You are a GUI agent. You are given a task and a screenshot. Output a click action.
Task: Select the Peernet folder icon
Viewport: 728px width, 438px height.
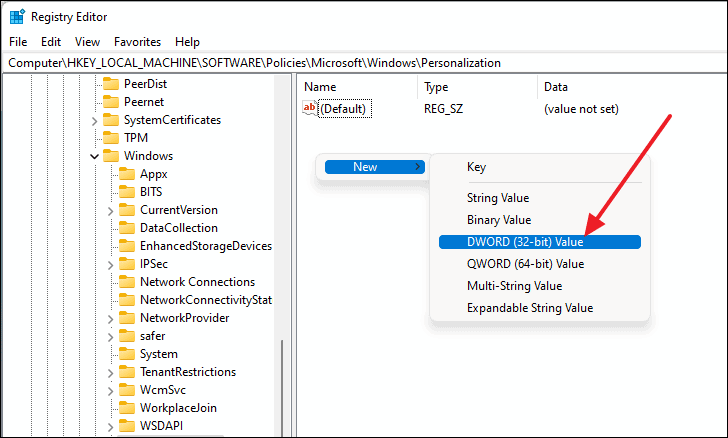tap(110, 102)
